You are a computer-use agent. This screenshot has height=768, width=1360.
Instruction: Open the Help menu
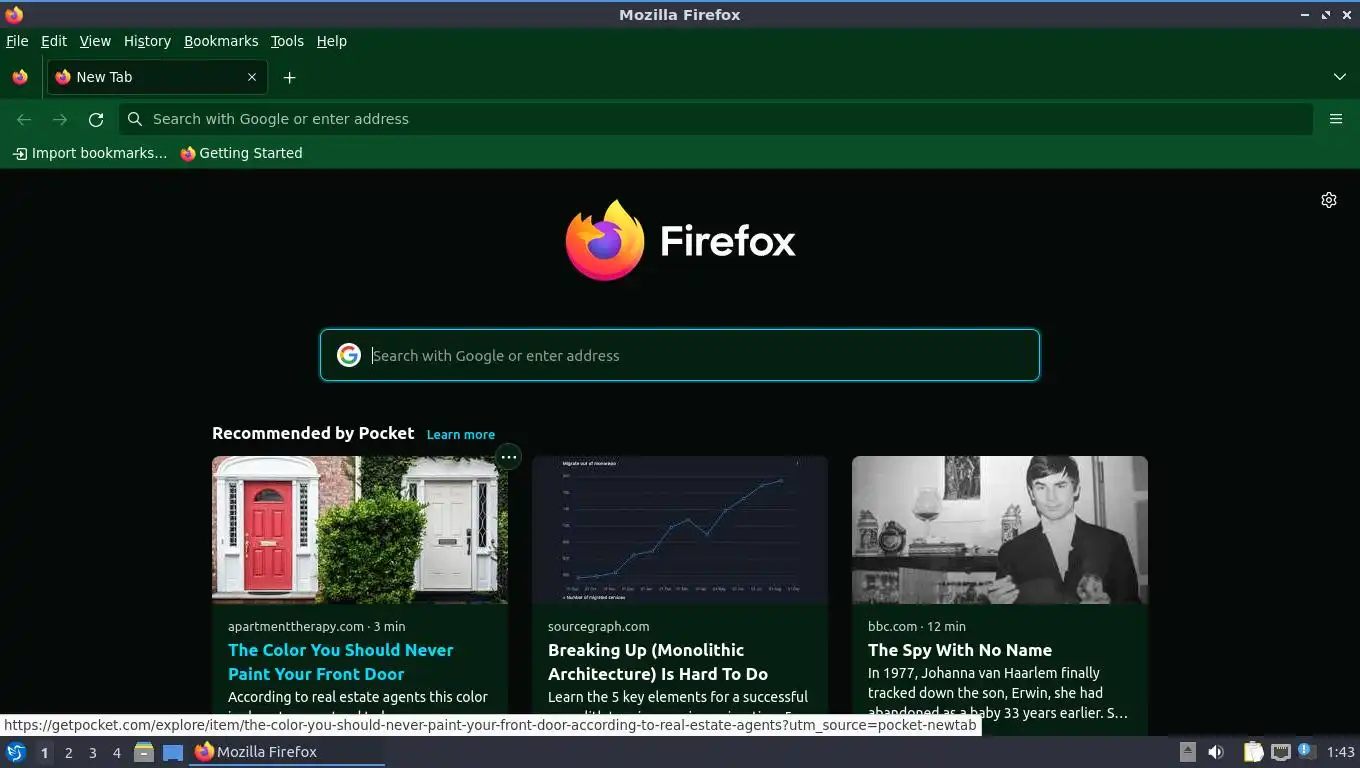(x=332, y=41)
